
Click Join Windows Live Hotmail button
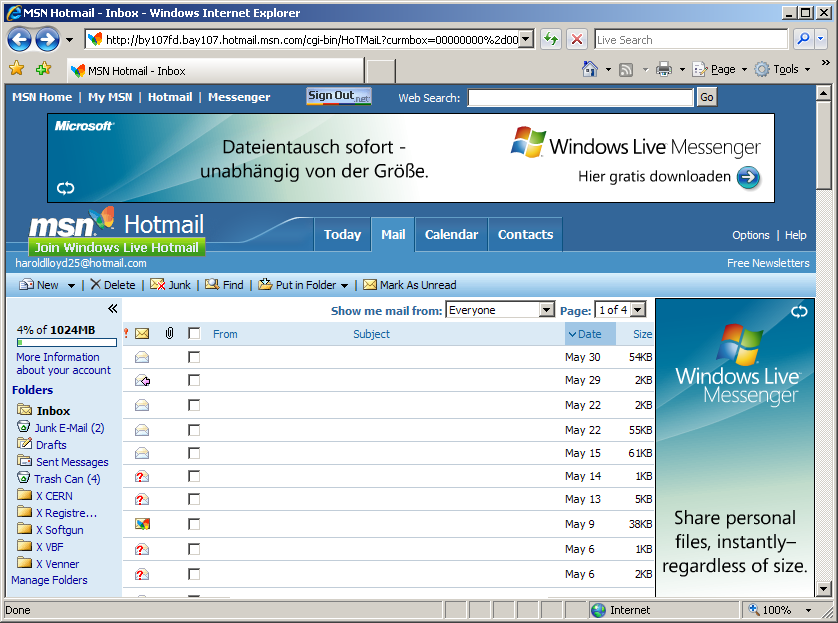[x=117, y=247]
